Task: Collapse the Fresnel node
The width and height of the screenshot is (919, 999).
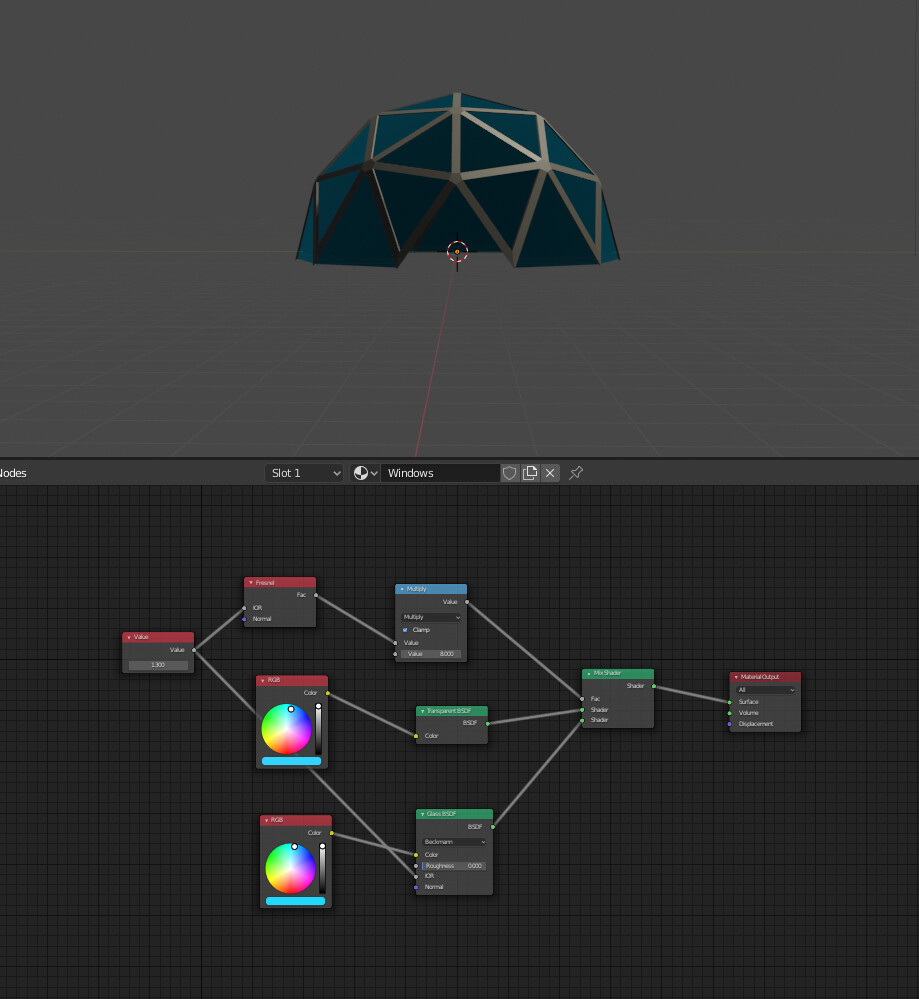Action: coord(250,583)
